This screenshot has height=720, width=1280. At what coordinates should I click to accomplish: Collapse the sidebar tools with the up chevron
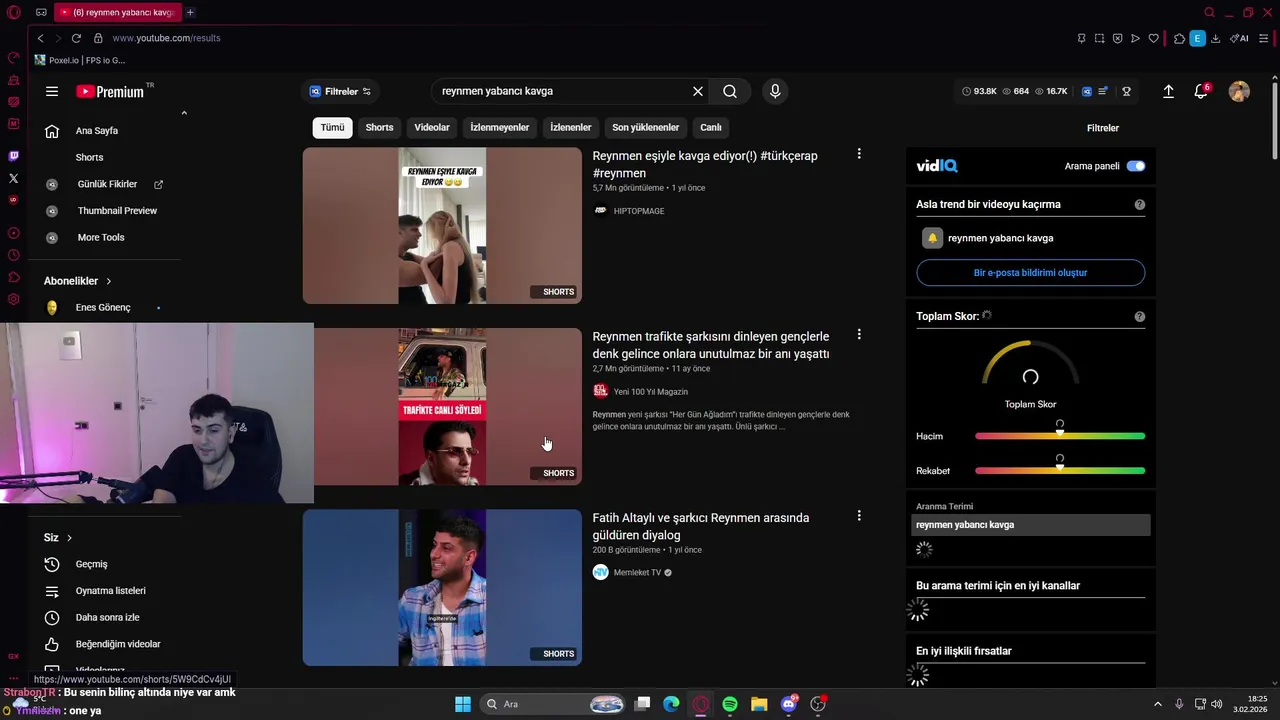pos(184,113)
